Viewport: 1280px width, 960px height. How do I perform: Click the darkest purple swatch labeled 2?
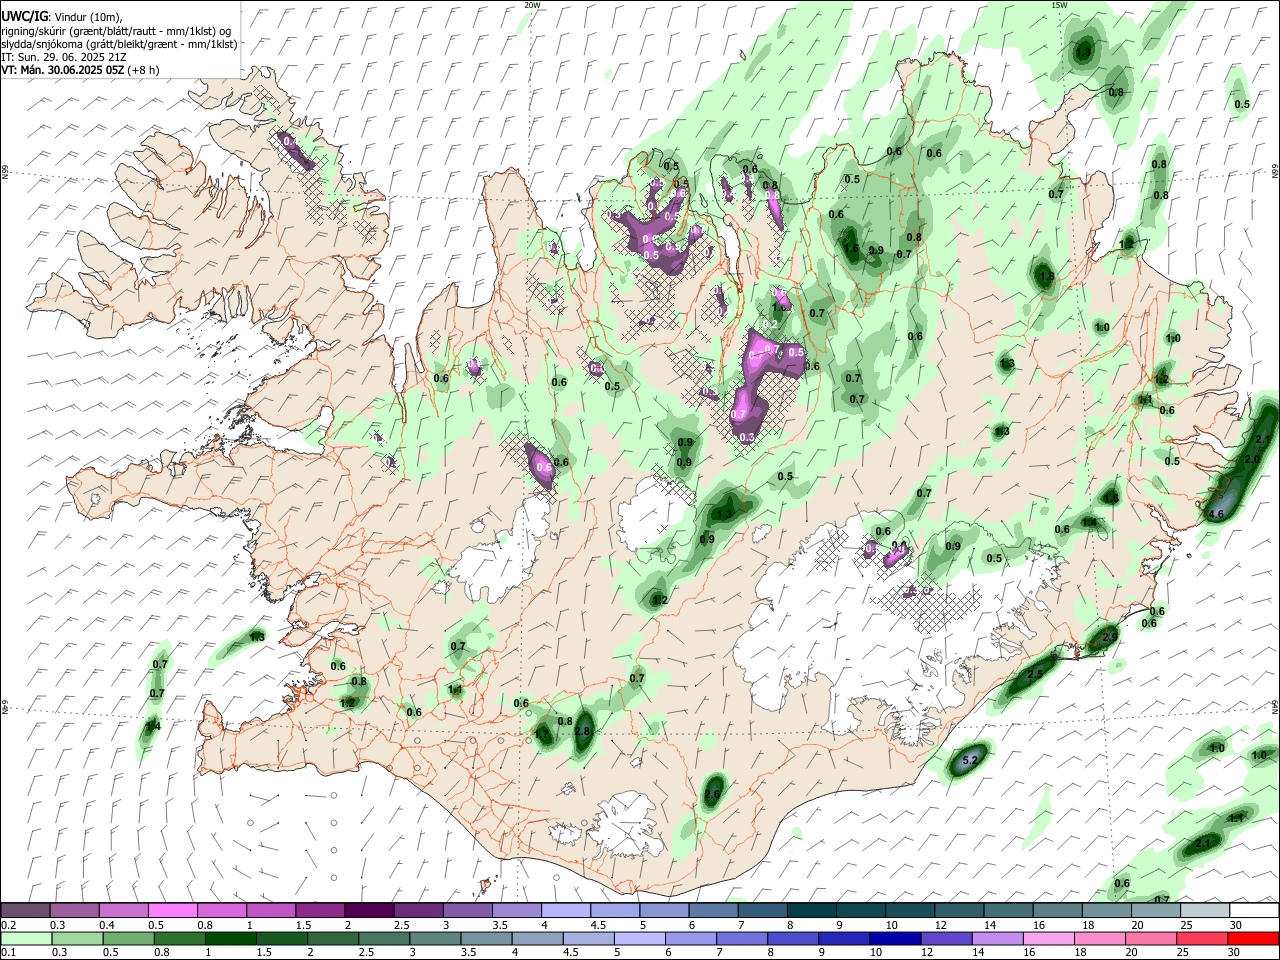pyautogui.click(x=368, y=910)
